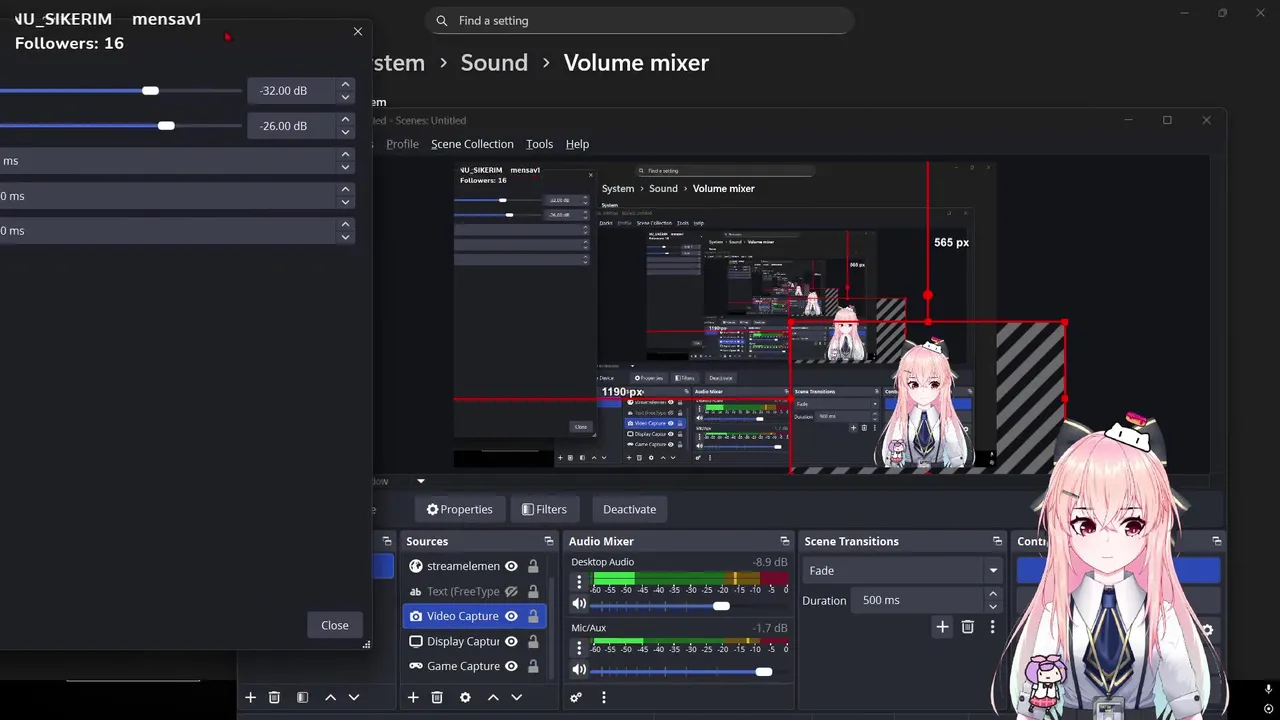Decrease the -32.00 dB value

[345, 97]
